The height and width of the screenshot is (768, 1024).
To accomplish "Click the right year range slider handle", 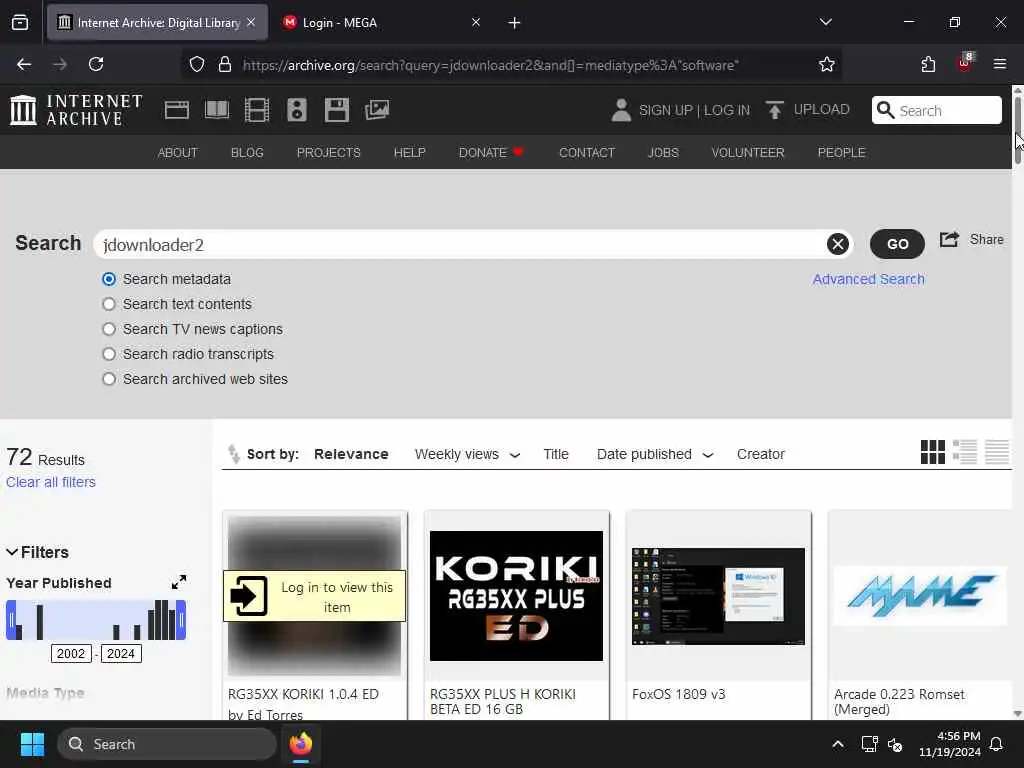I will click(x=182, y=620).
